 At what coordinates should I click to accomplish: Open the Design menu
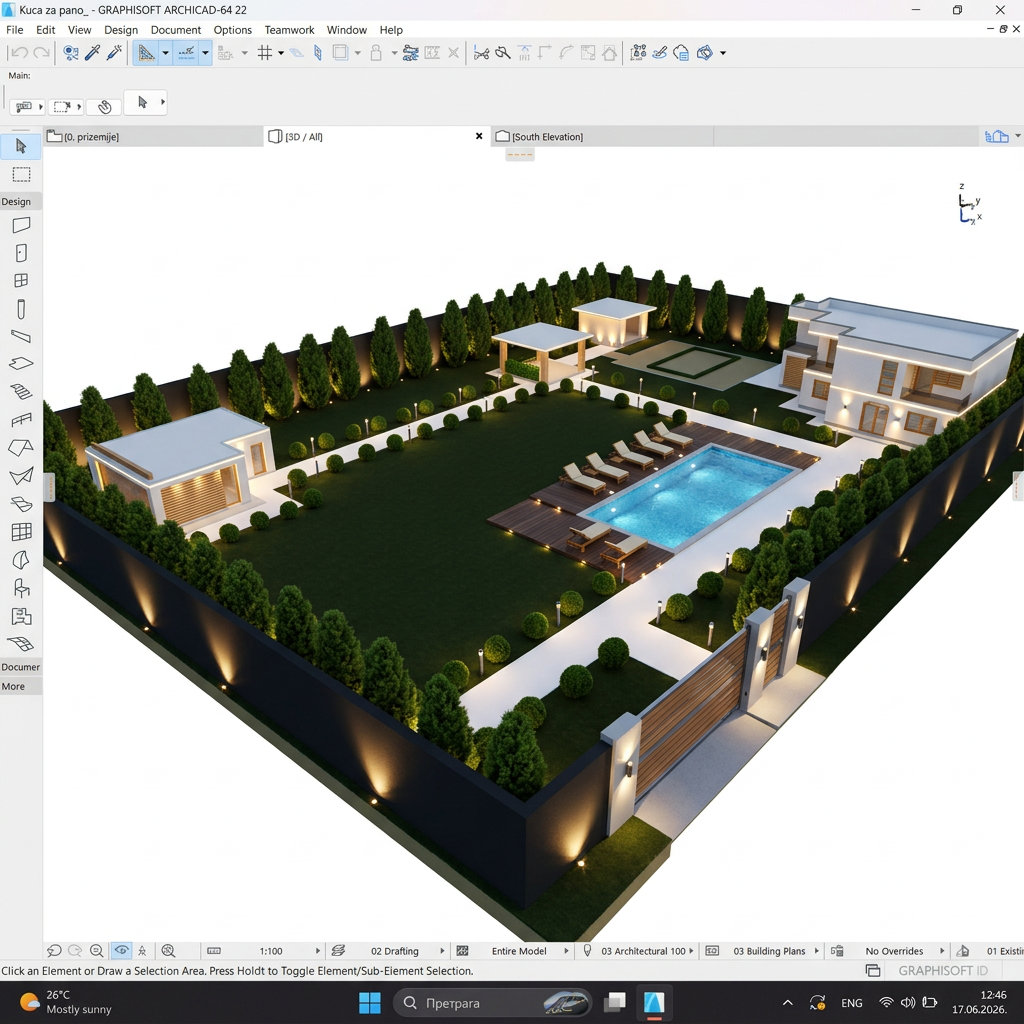pos(121,30)
